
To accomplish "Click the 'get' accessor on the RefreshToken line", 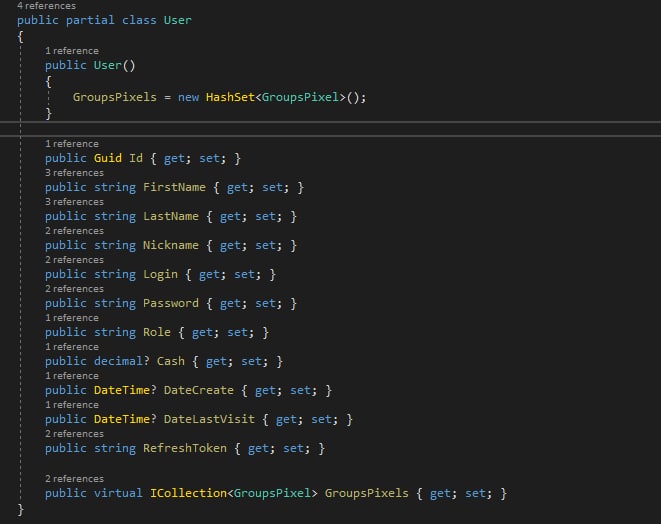I will pyautogui.click(x=258, y=449).
